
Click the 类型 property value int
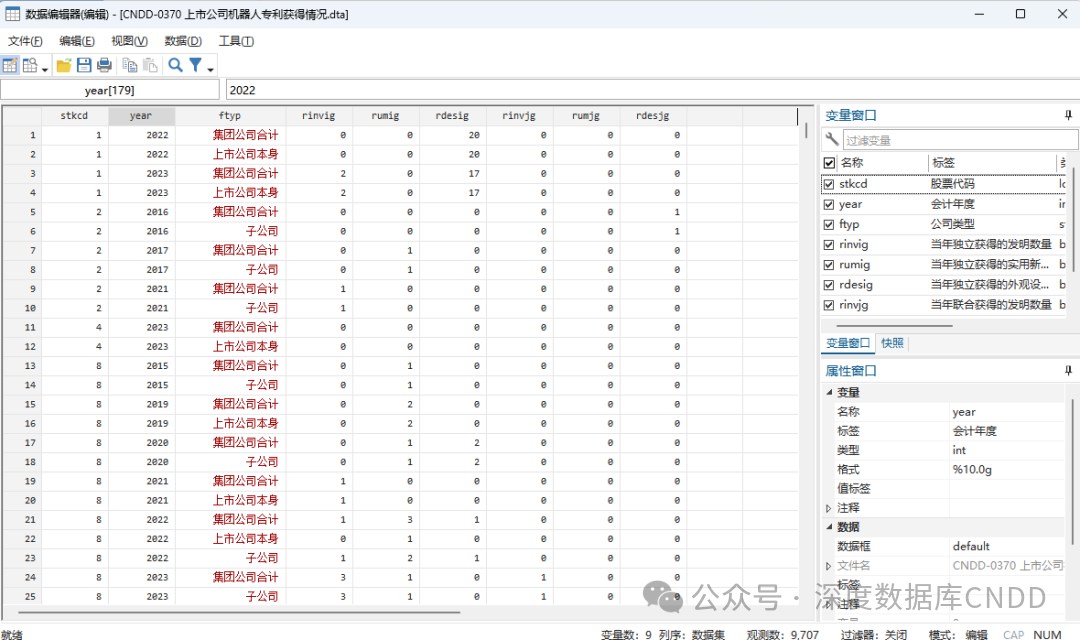1008,451
